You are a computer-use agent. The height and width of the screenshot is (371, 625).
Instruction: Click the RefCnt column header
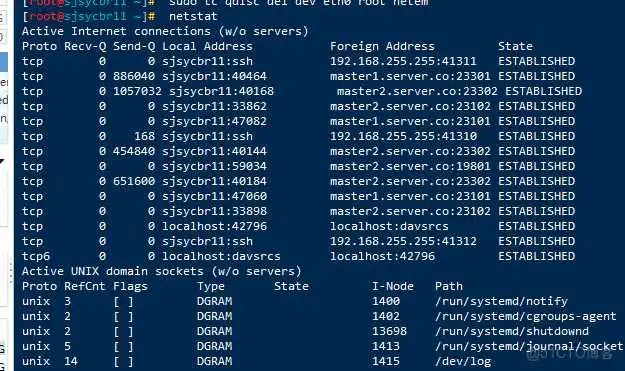[x=85, y=287]
